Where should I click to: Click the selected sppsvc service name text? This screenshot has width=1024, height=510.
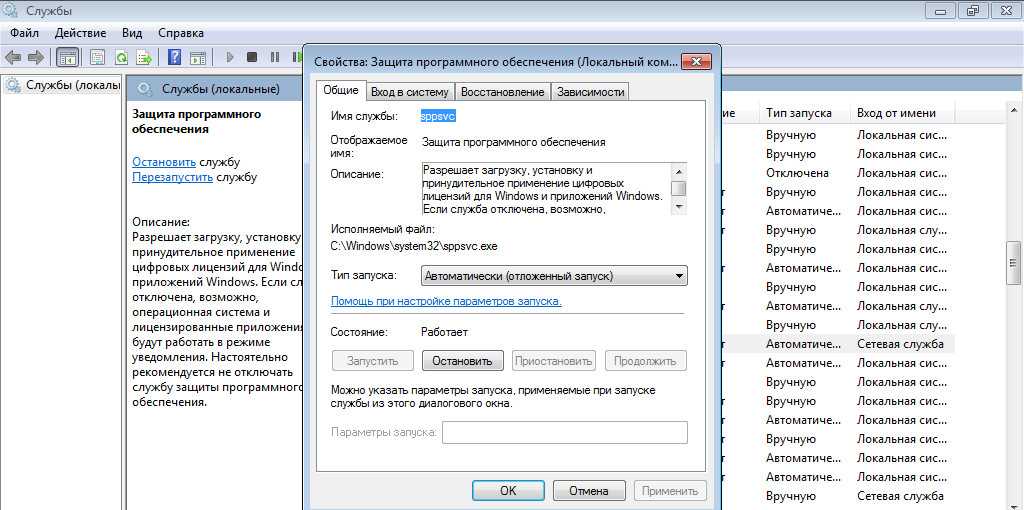pyautogui.click(x=438, y=116)
